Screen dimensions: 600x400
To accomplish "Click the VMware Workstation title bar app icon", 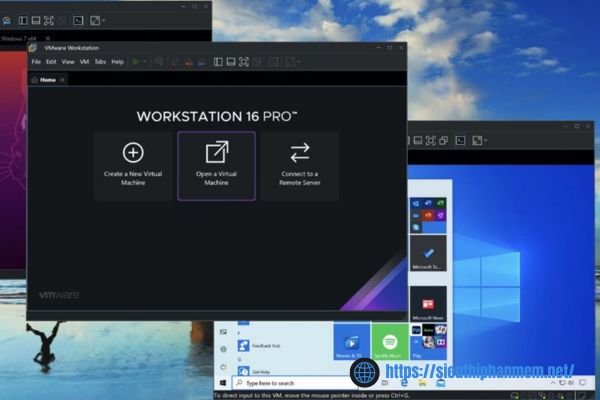I will (33, 48).
